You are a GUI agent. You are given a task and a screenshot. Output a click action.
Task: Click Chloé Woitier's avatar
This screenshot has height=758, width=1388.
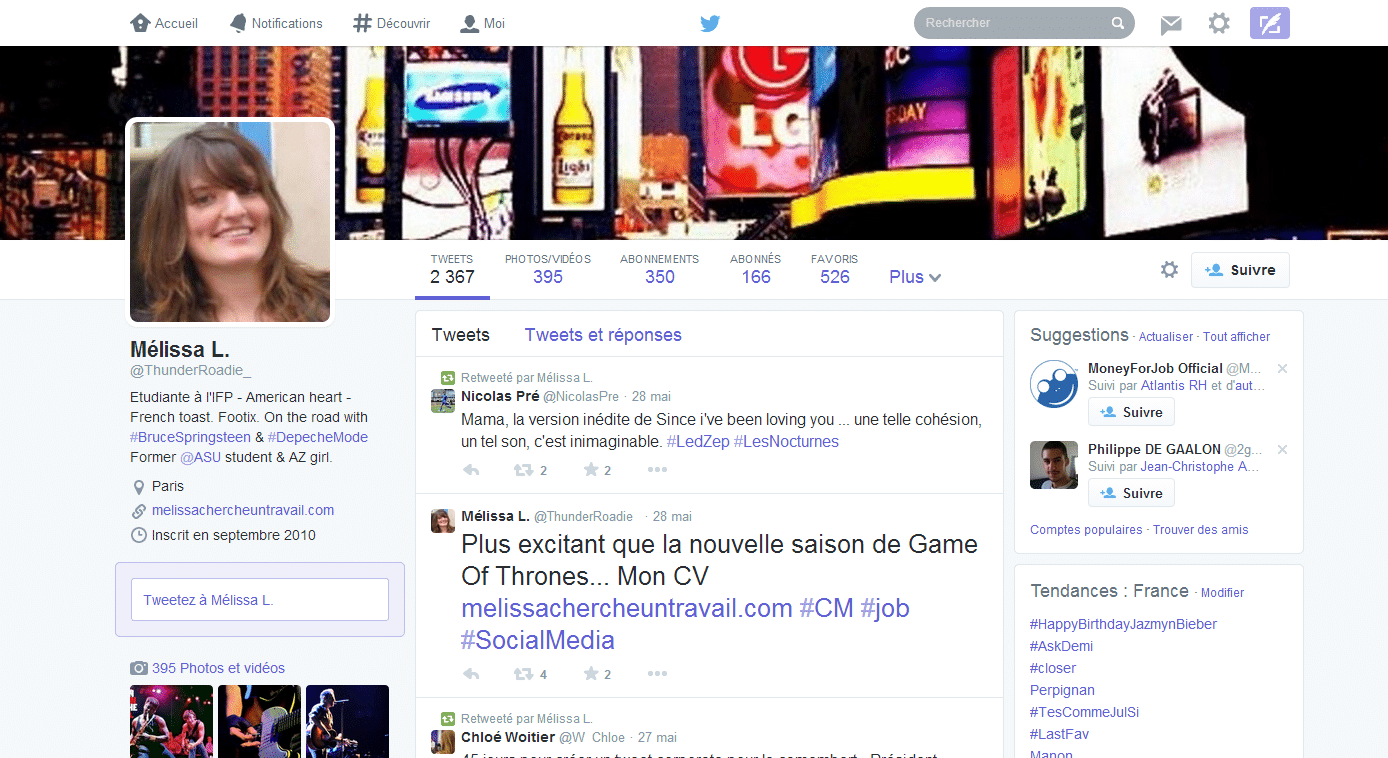pyautogui.click(x=443, y=741)
